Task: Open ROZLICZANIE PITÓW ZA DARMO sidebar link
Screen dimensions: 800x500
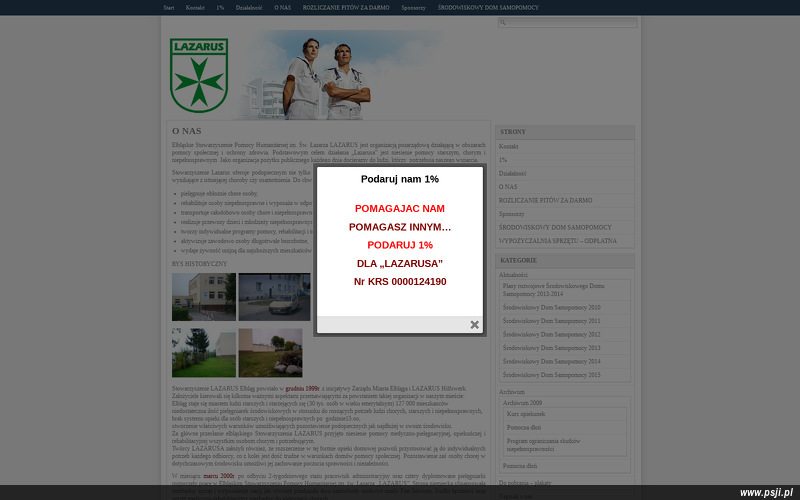Action: pos(545,201)
